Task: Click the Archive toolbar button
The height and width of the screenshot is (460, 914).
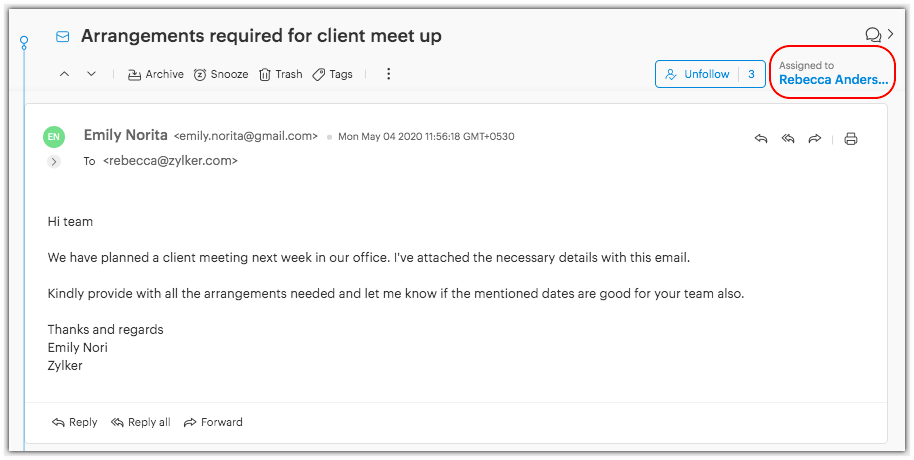Action: tap(156, 74)
